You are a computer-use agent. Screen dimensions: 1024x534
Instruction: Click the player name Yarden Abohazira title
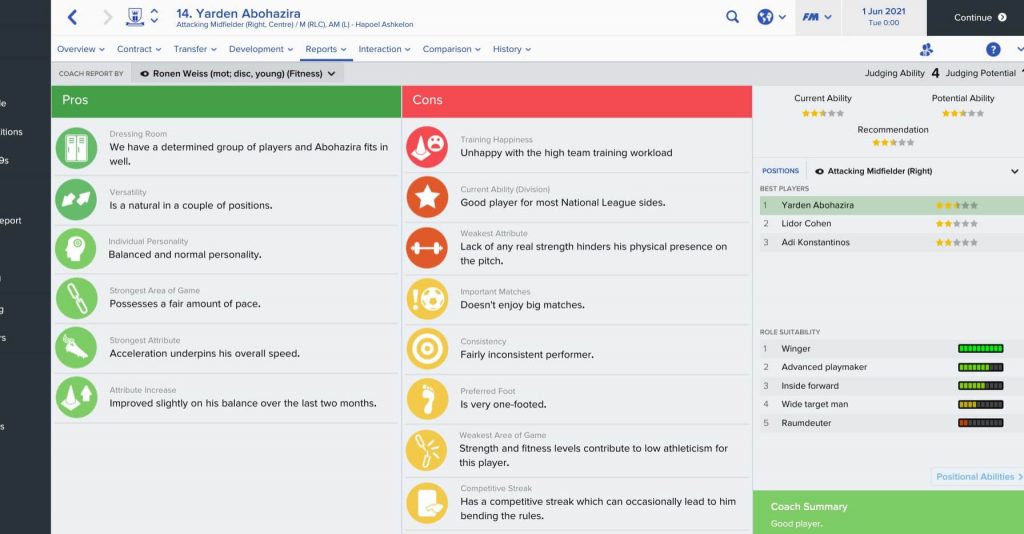tap(238, 13)
